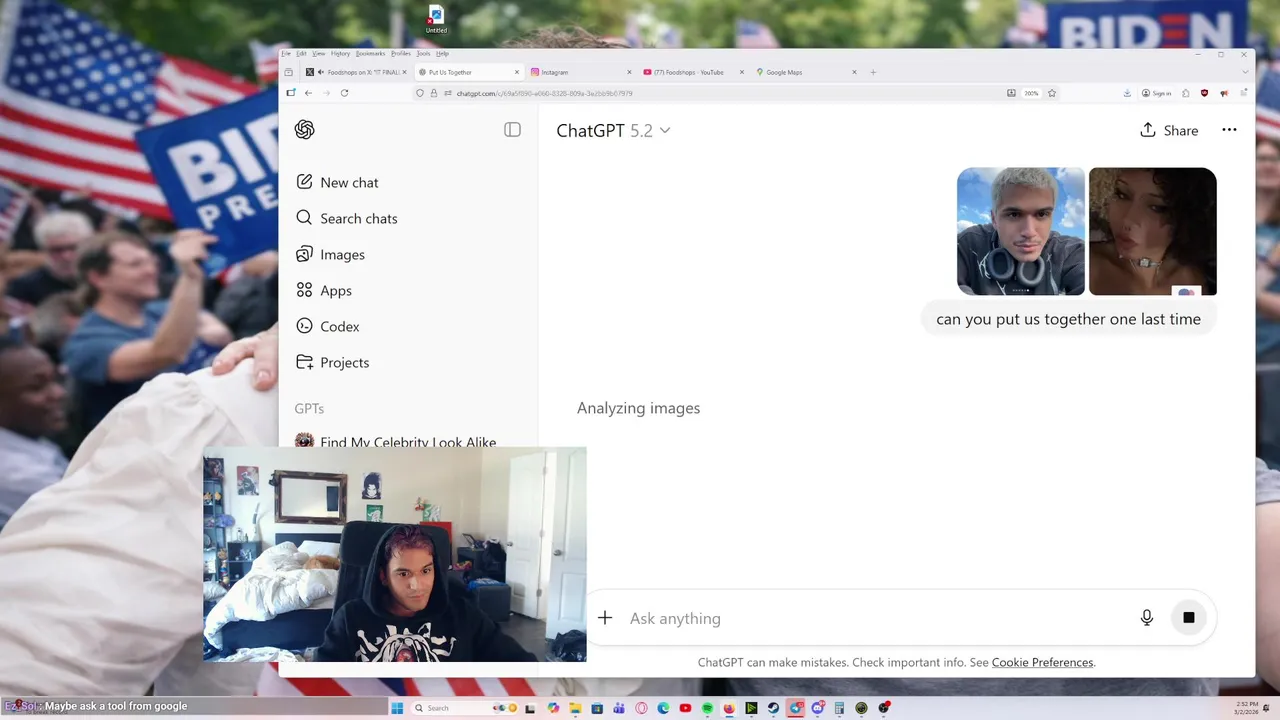Open Search chats
Image resolution: width=1280 pixels, height=720 pixels.
tap(347, 218)
